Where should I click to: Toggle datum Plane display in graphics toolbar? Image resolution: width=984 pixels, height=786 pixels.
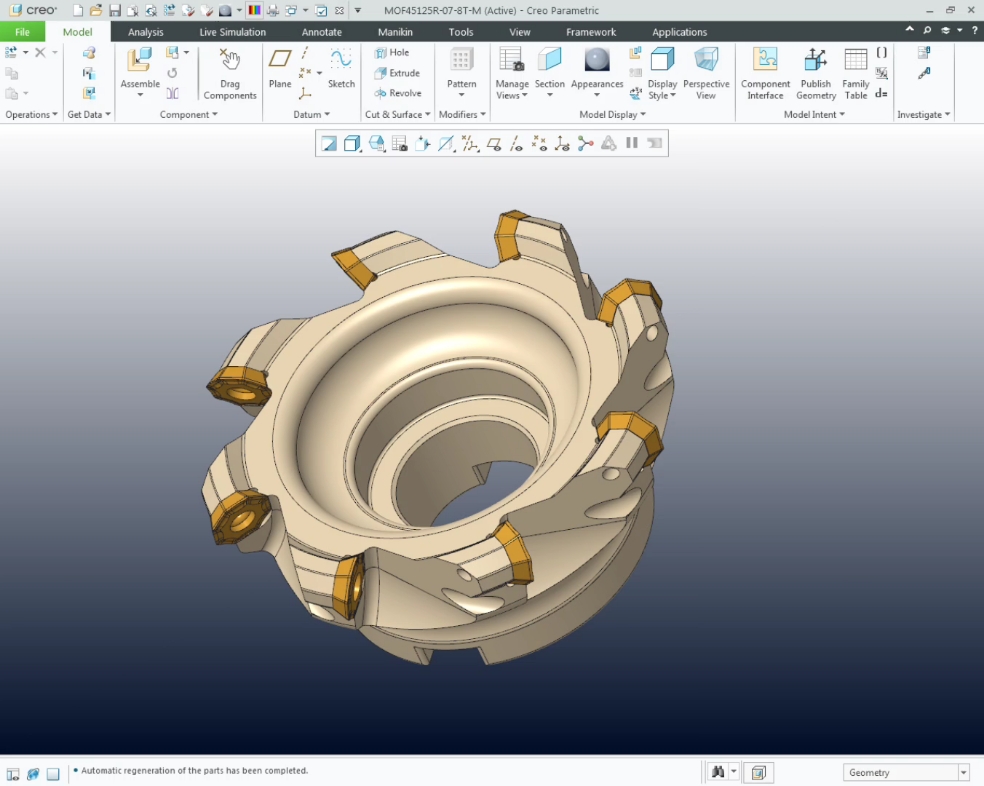click(x=493, y=145)
